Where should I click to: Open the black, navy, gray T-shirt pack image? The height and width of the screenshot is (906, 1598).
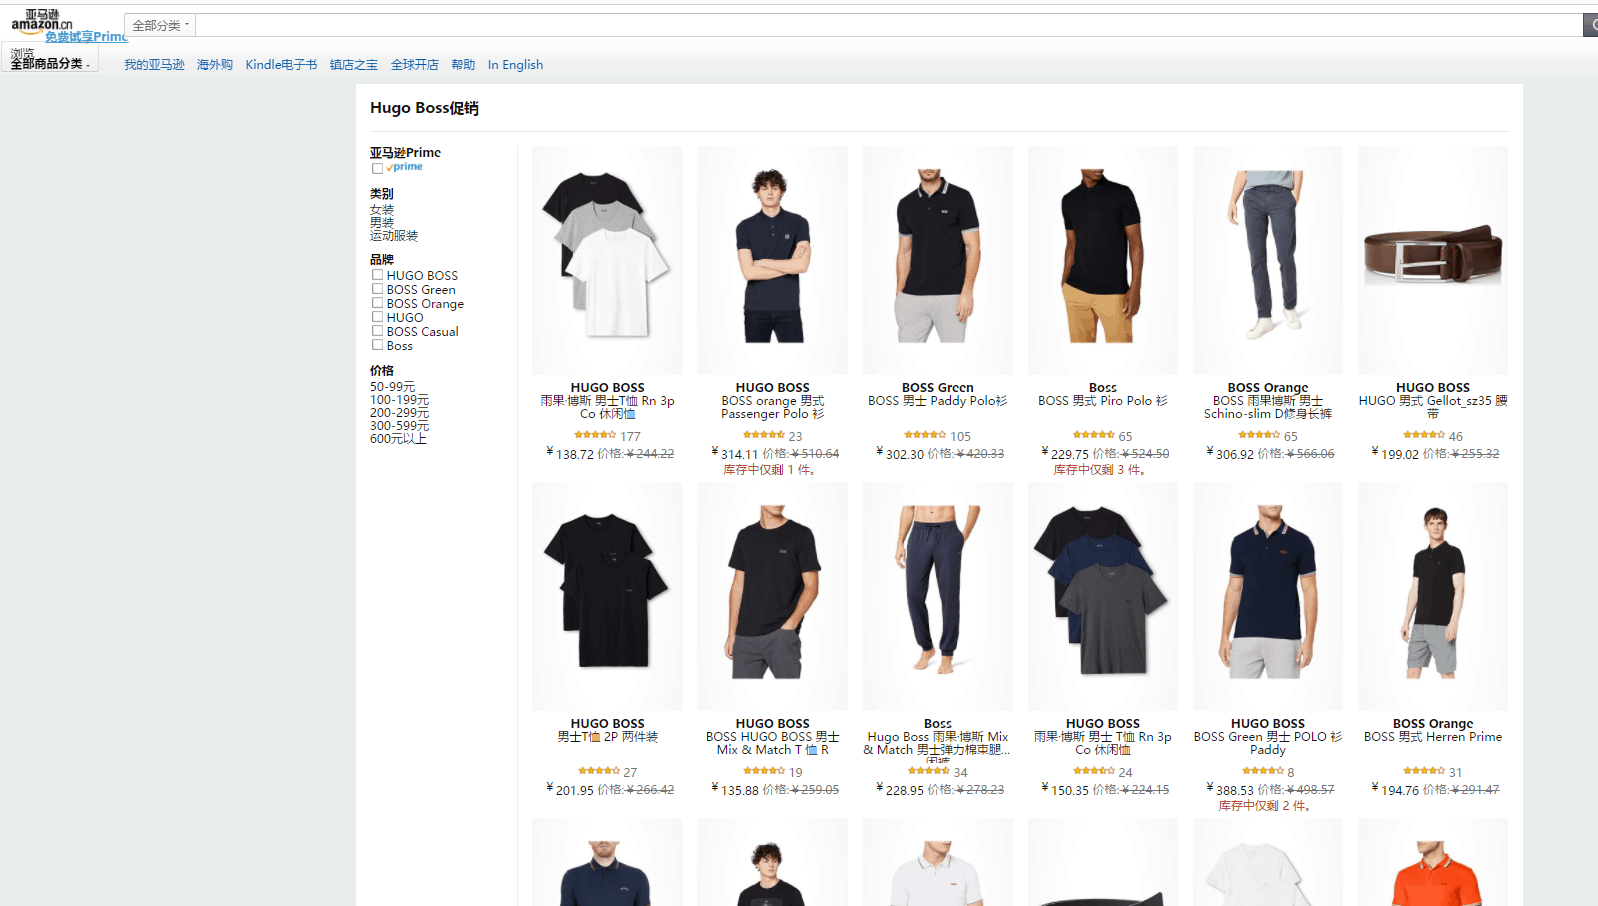click(x=1103, y=597)
